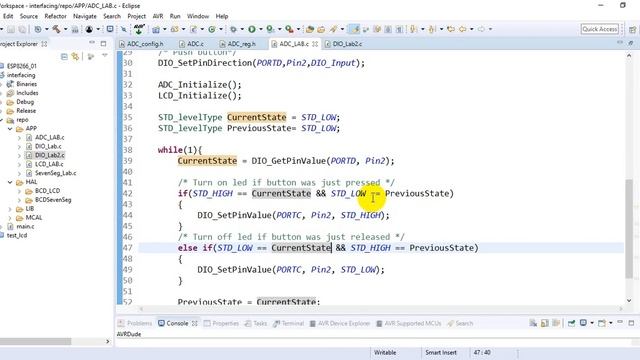Click the editor vertical scrollbar thumb
The height and width of the screenshot is (360, 640).
(x=629, y=229)
